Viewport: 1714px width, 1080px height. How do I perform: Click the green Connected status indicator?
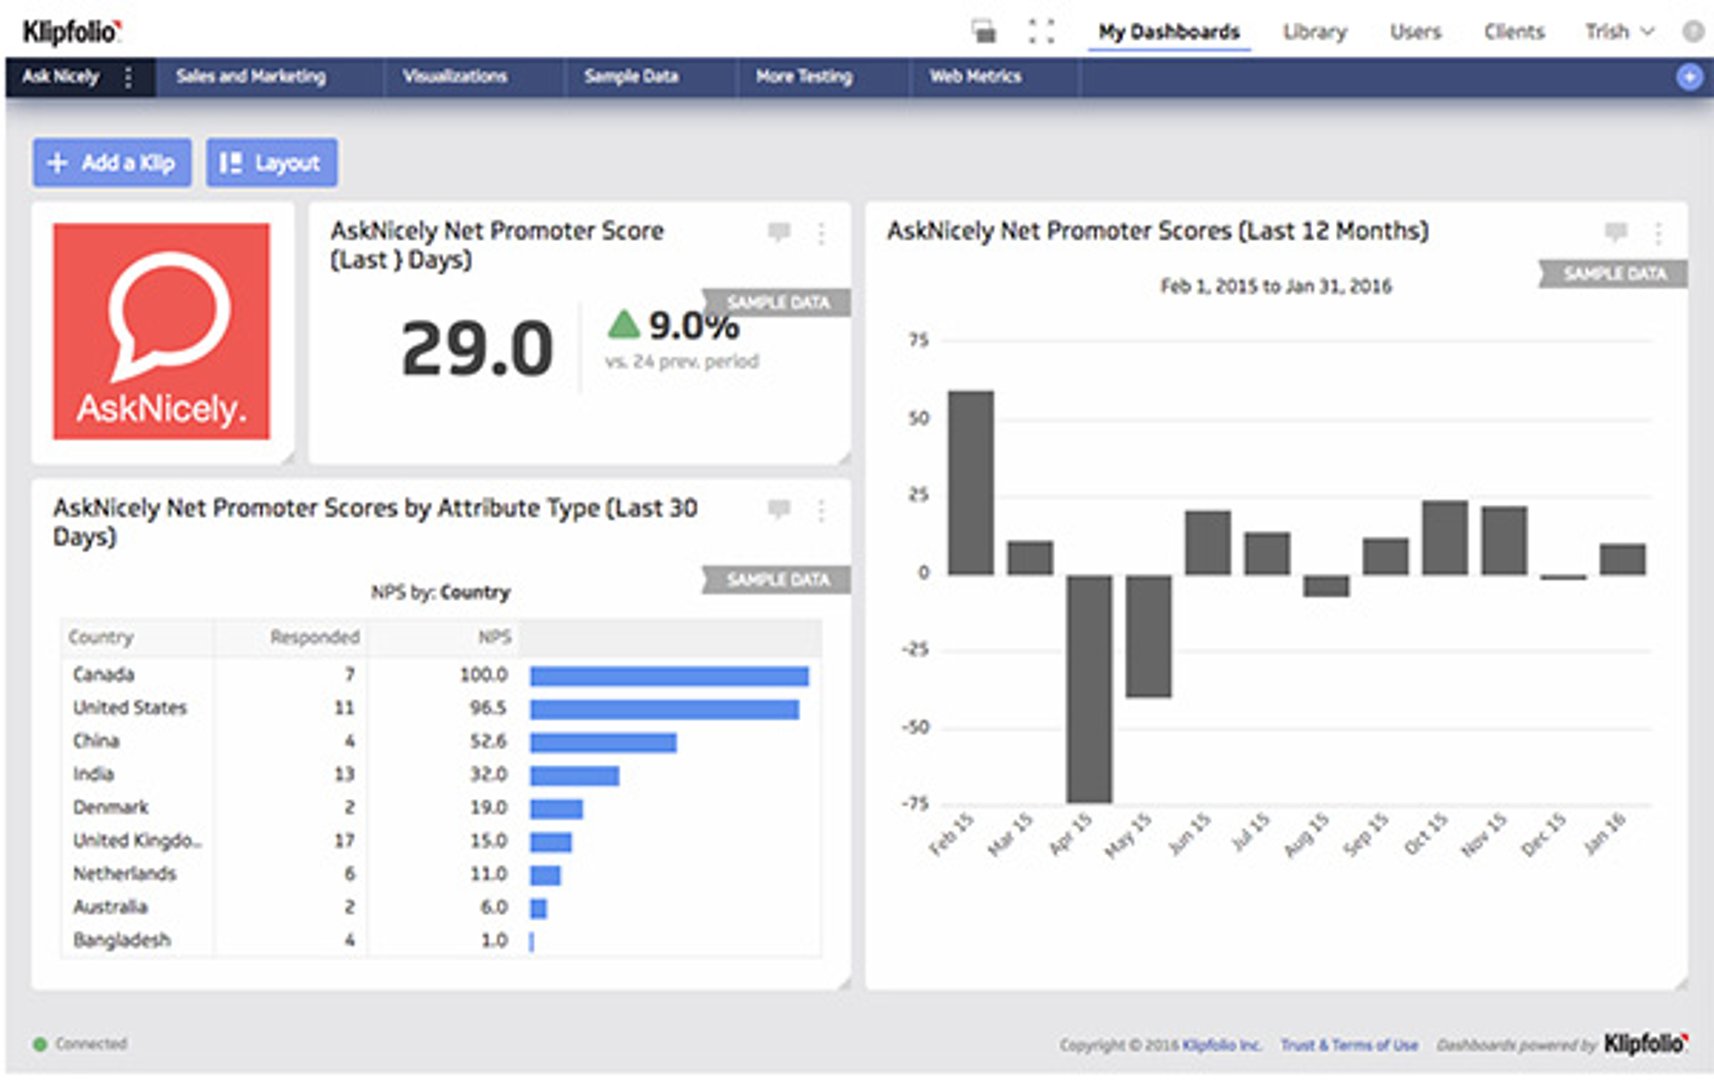point(40,1044)
